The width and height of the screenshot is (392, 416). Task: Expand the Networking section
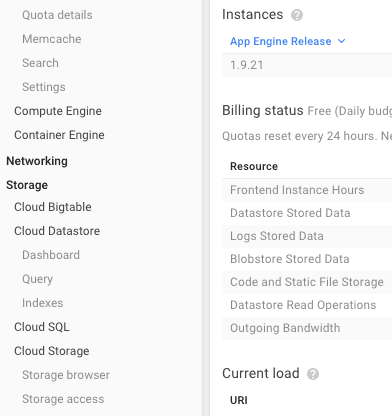tap(37, 161)
